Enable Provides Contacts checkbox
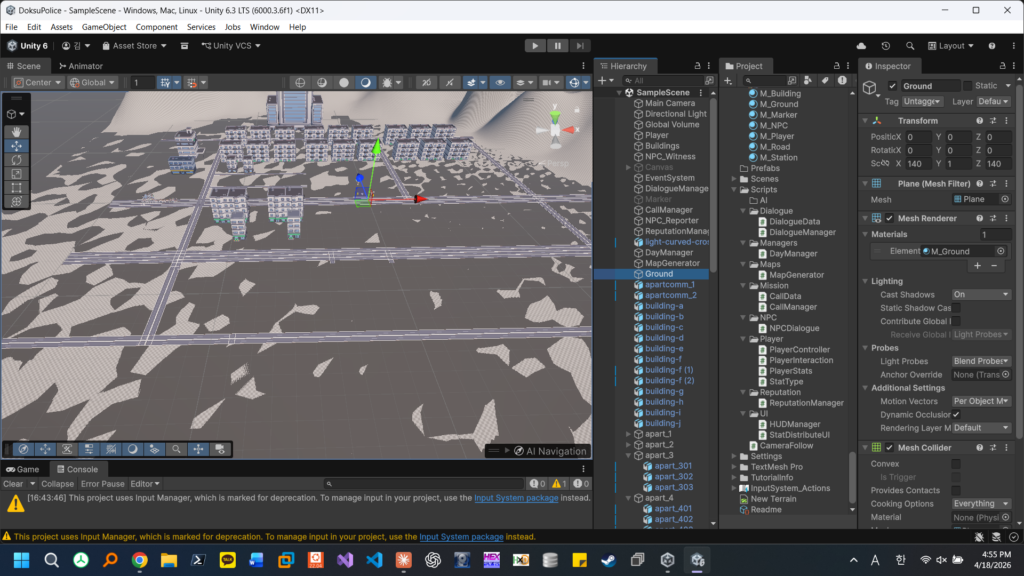The height and width of the screenshot is (576, 1024). tap(956, 490)
